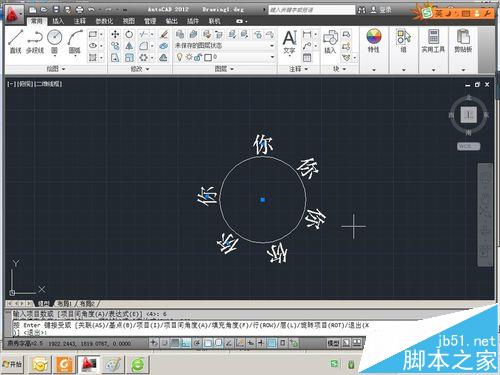Click the Rotate icon in Modify panel
Viewport: 500px width, 375px height.
(129, 34)
